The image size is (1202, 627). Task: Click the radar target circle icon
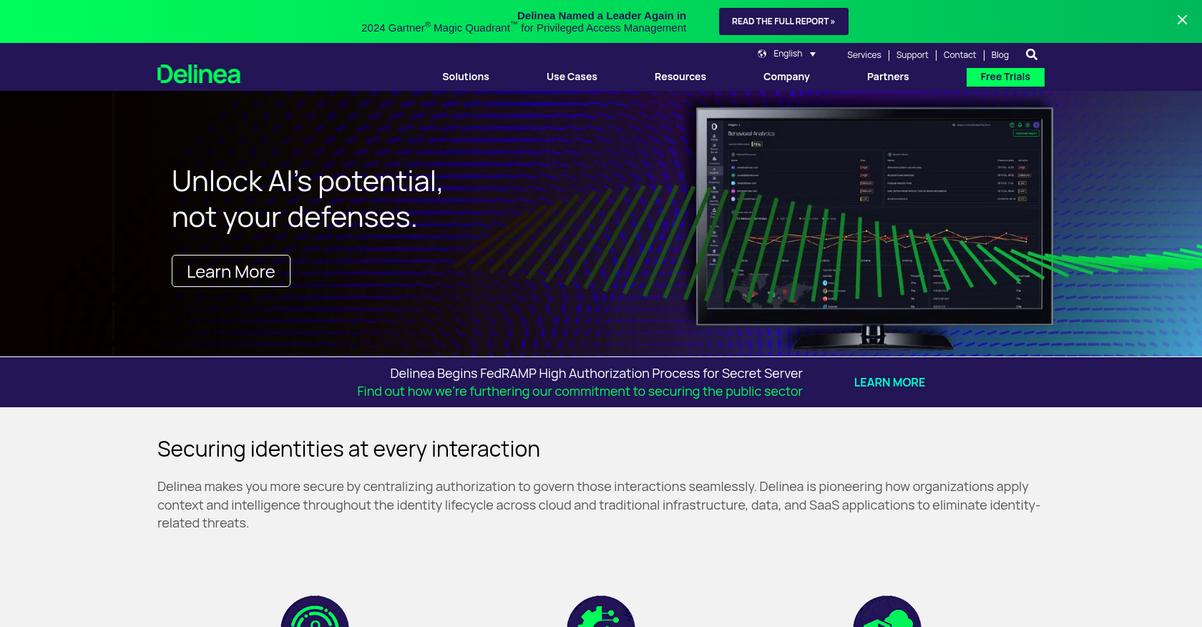pos(315,612)
